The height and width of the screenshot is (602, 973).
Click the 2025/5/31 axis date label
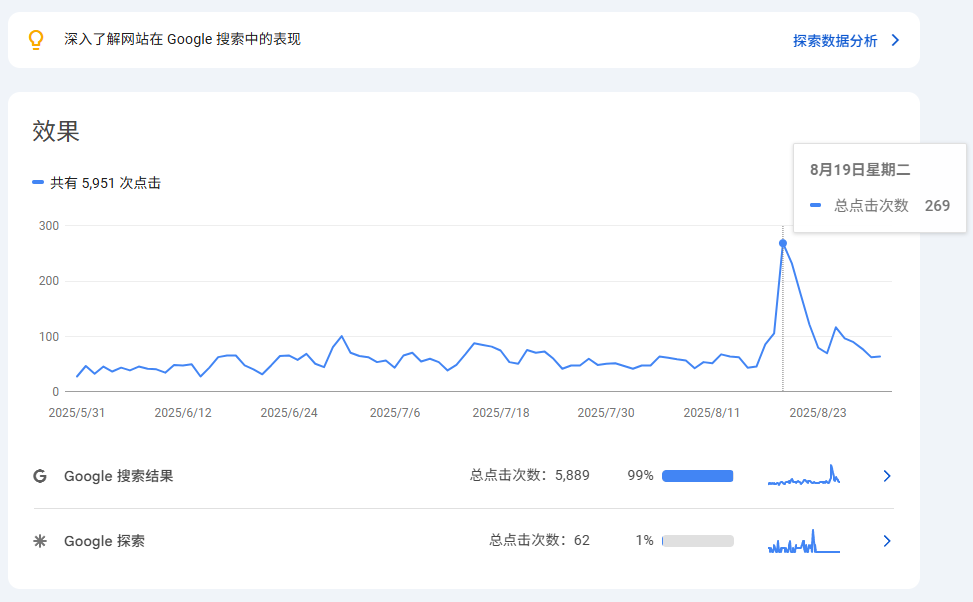click(77, 413)
